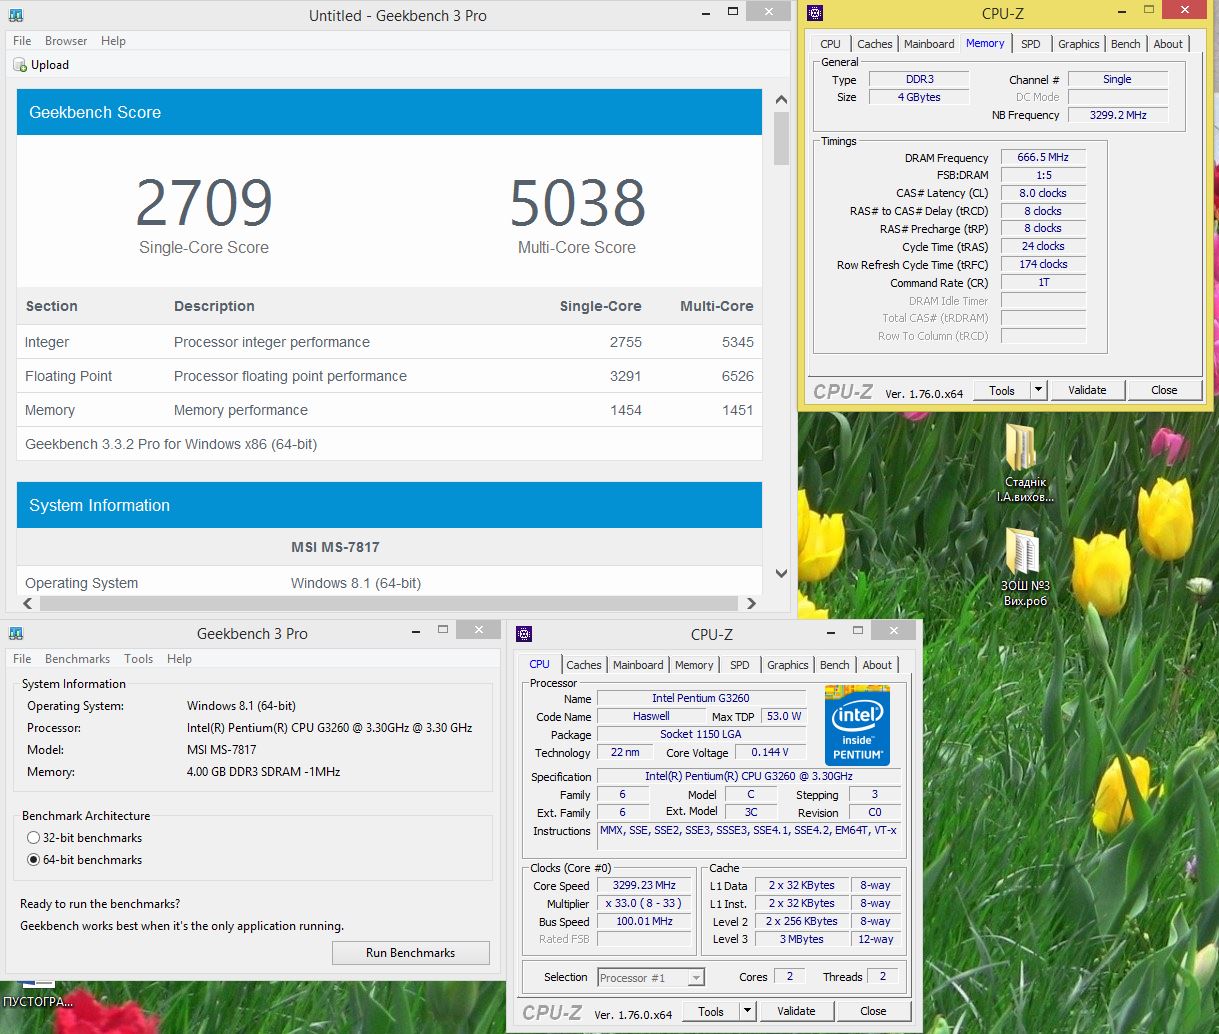Open the ЗОШ №3 Вих.роб desktop folder
The width and height of the screenshot is (1219, 1034).
(1025, 567)
